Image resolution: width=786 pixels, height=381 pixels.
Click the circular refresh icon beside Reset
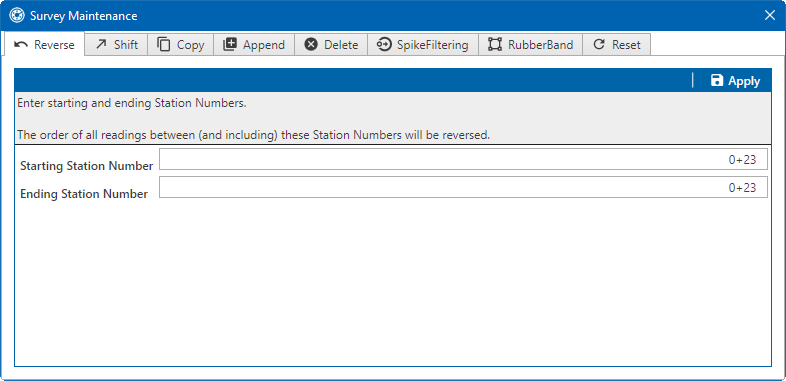click(599, 45)
